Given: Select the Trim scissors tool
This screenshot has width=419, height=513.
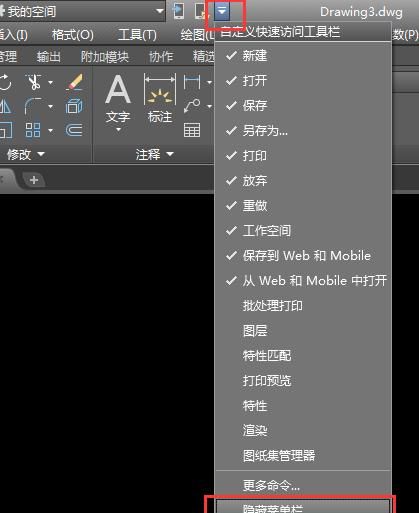Looking at the screenshot, I should click(33, 82).
